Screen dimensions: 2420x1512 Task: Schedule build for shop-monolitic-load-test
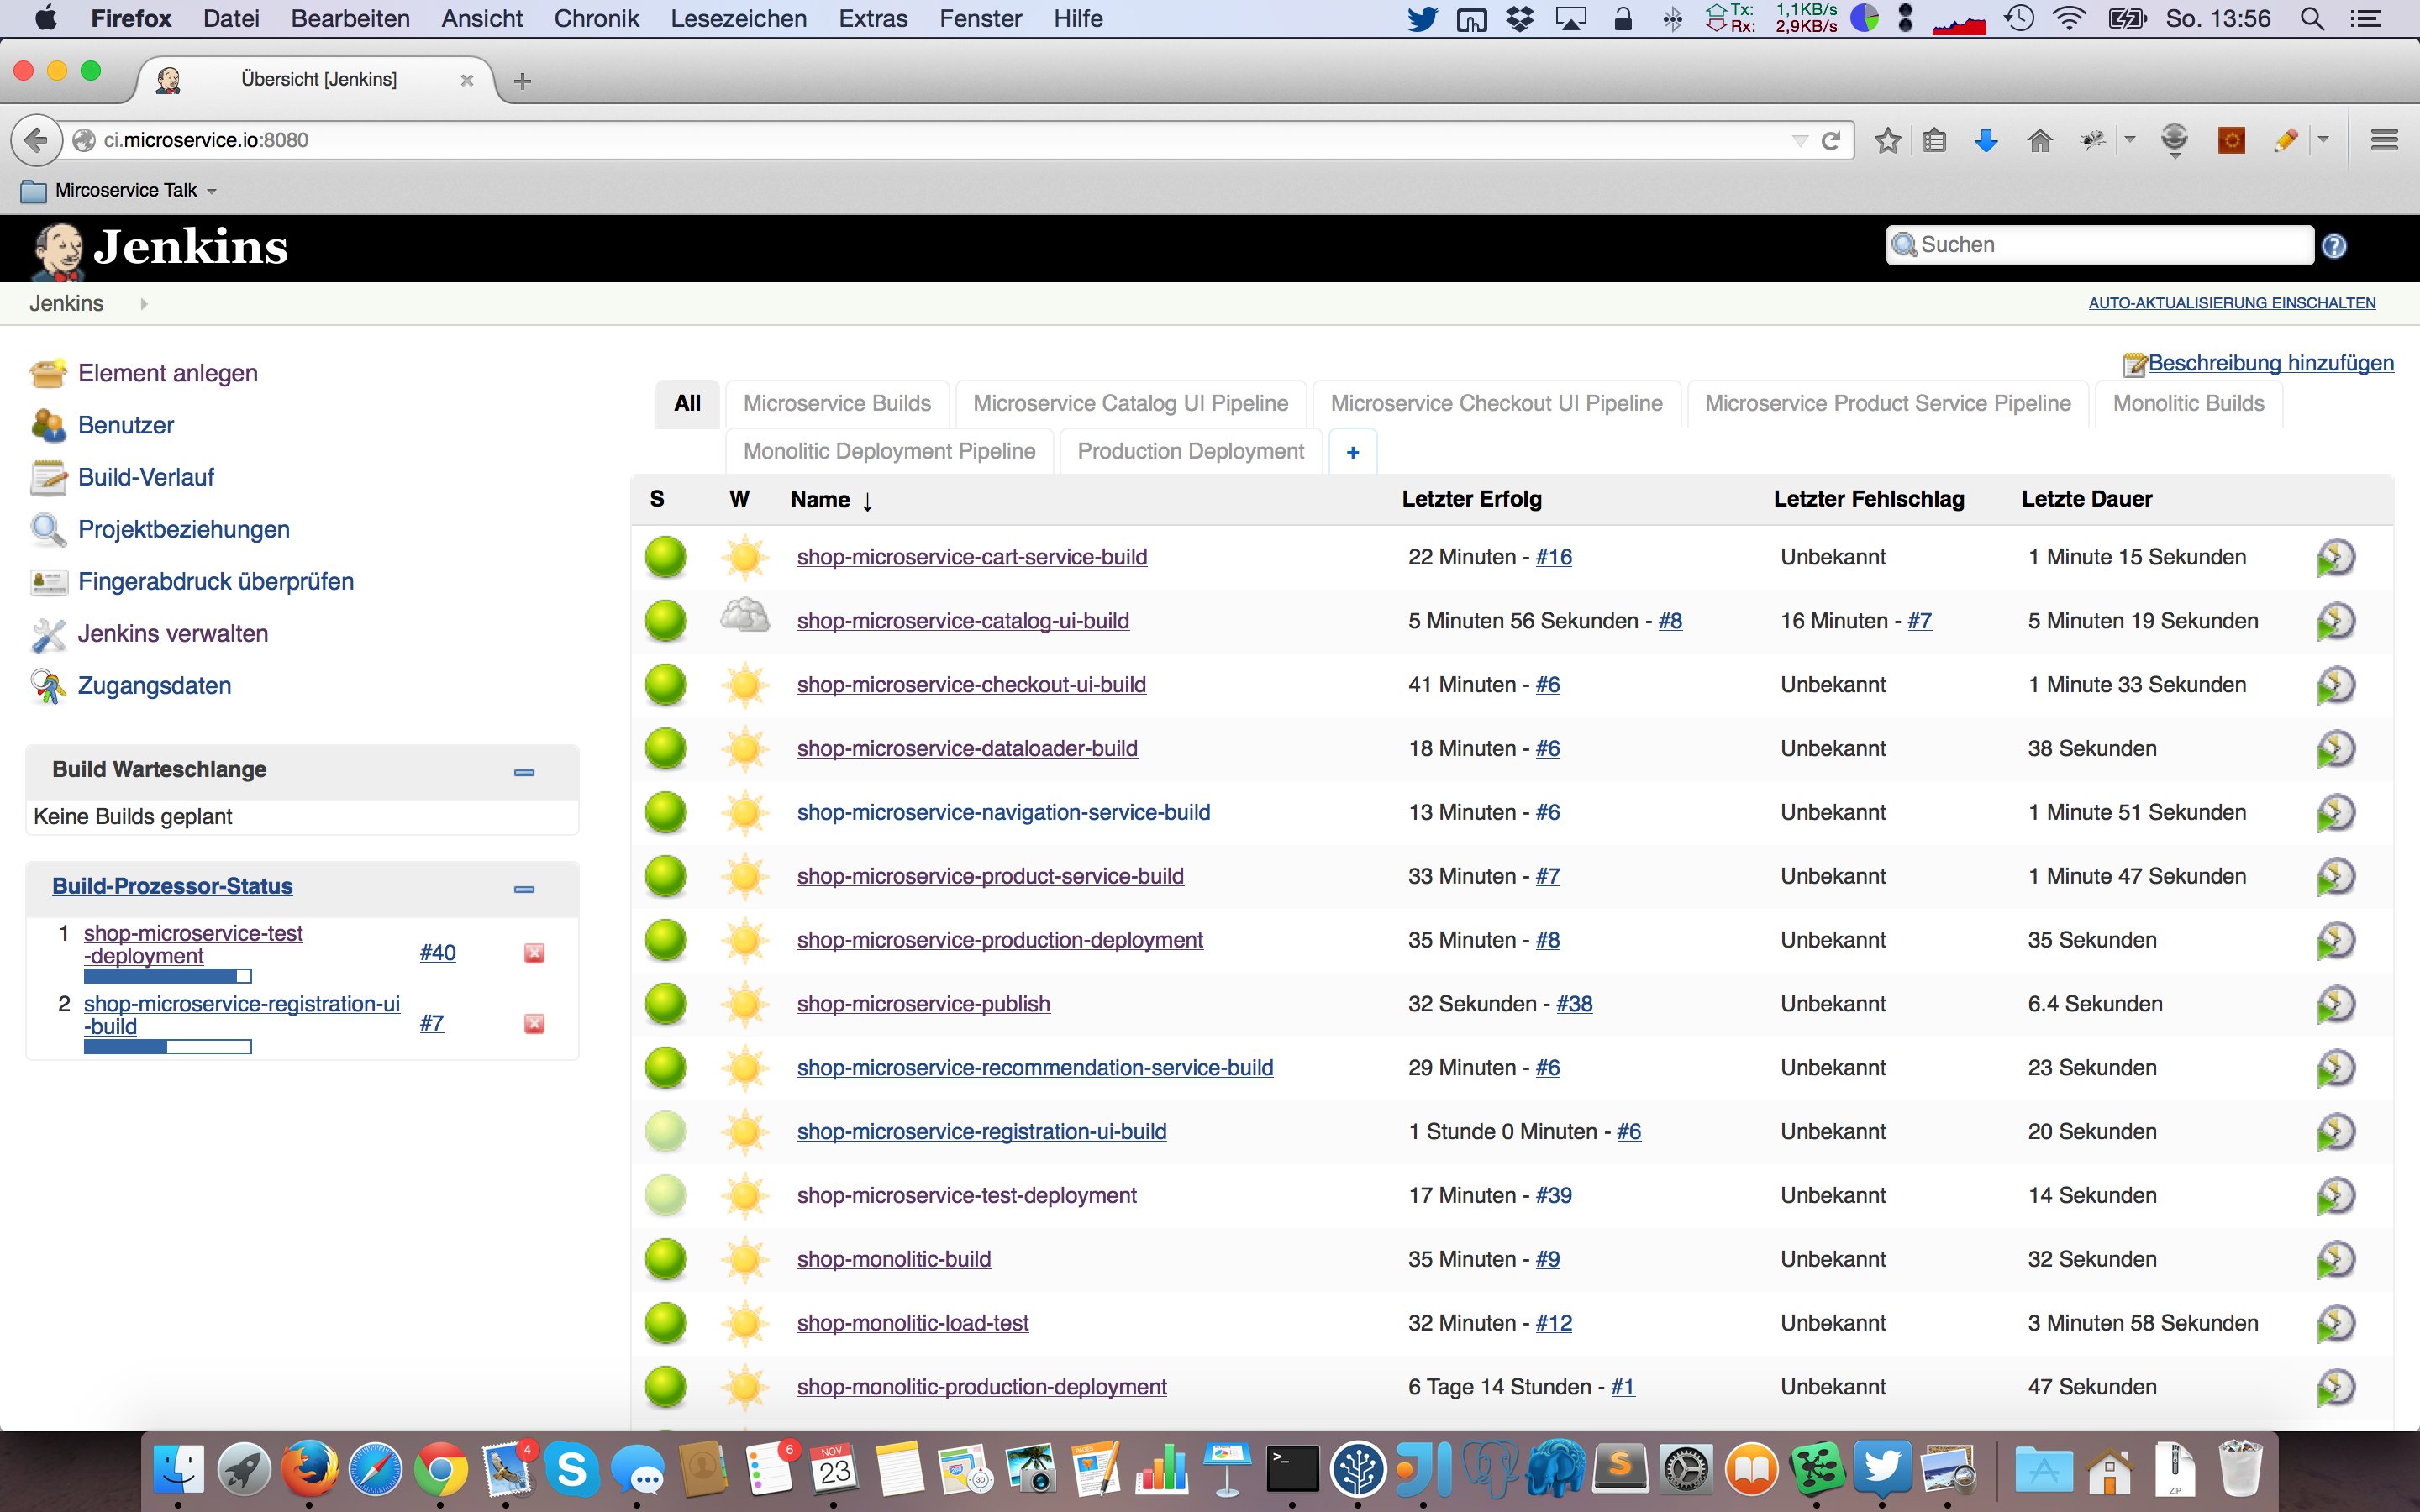pos(2335,1323)
